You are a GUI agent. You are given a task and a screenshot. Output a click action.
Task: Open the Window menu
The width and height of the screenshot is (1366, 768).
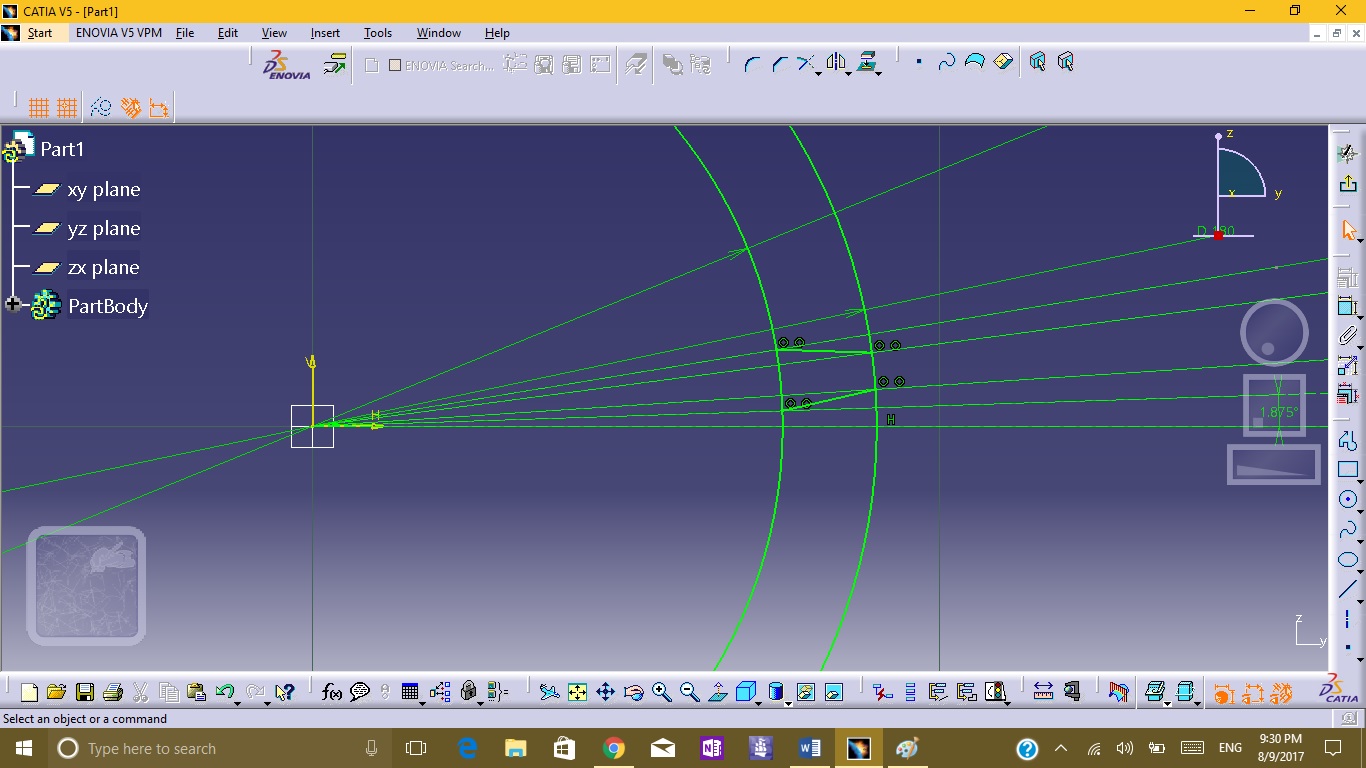439,33
